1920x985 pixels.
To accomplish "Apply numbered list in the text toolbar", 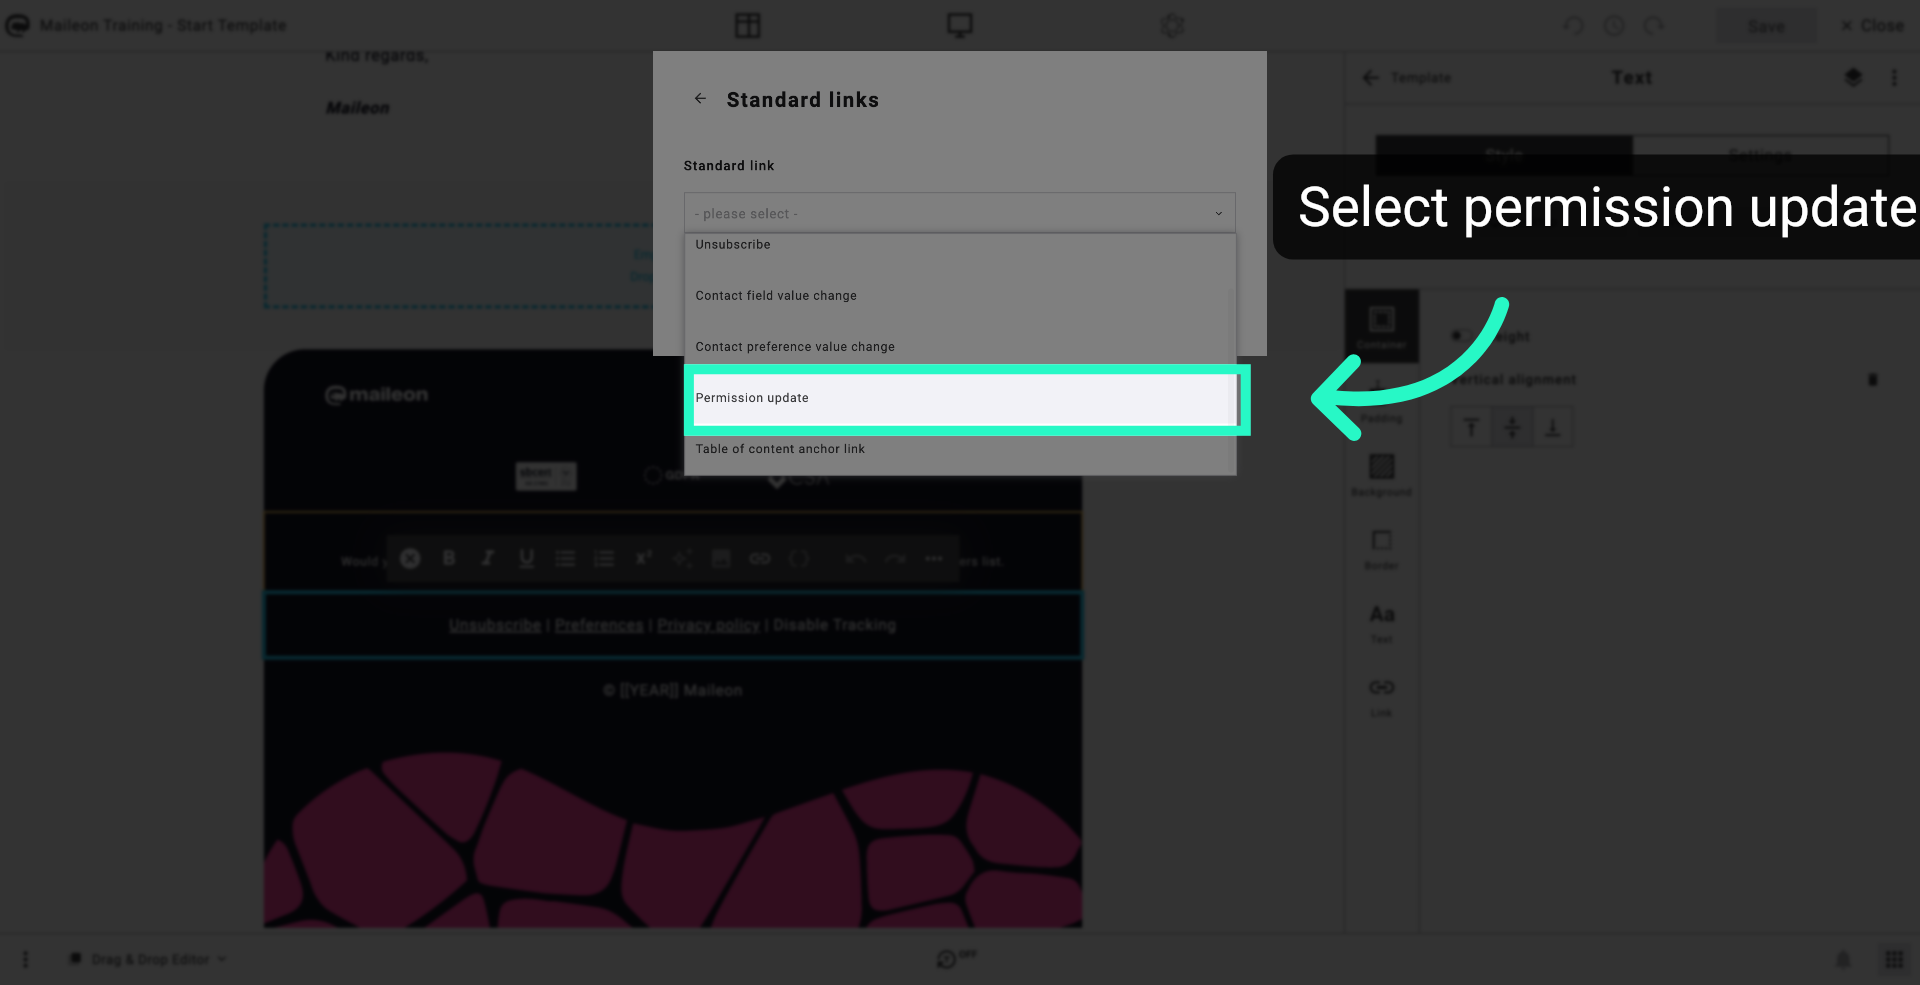I will [604, 558].
